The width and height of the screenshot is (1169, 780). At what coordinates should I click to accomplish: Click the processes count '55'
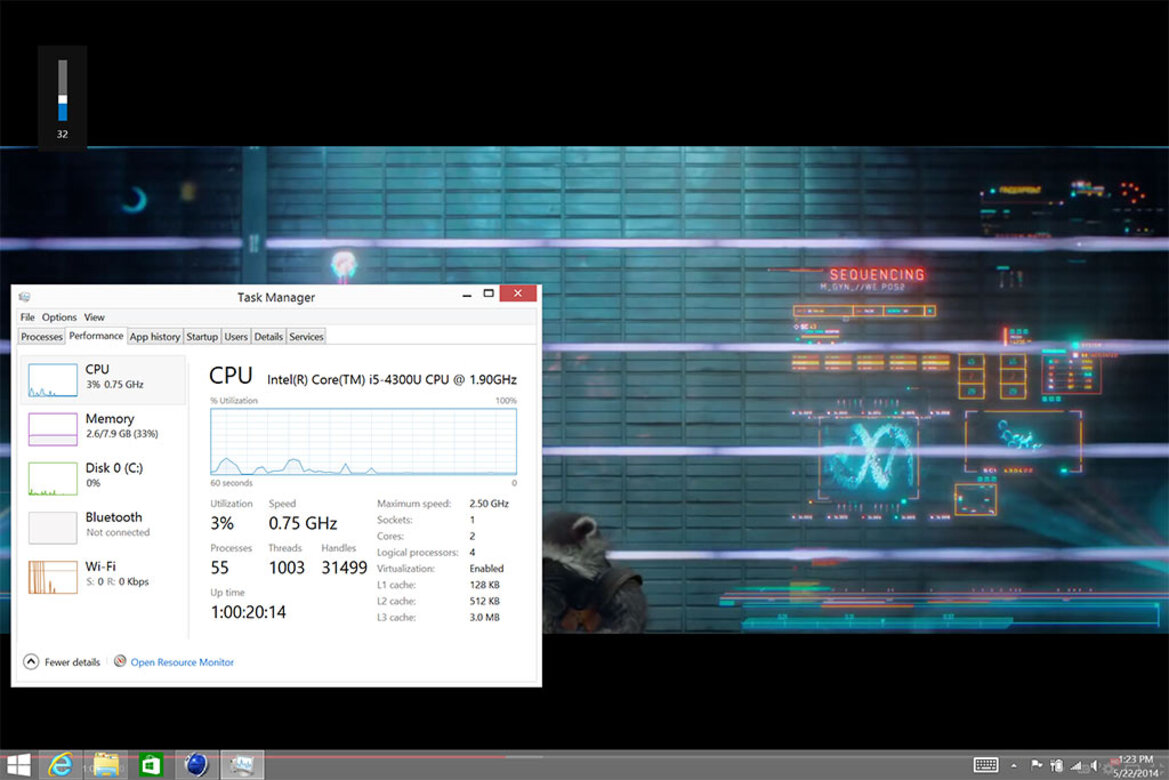220,568
